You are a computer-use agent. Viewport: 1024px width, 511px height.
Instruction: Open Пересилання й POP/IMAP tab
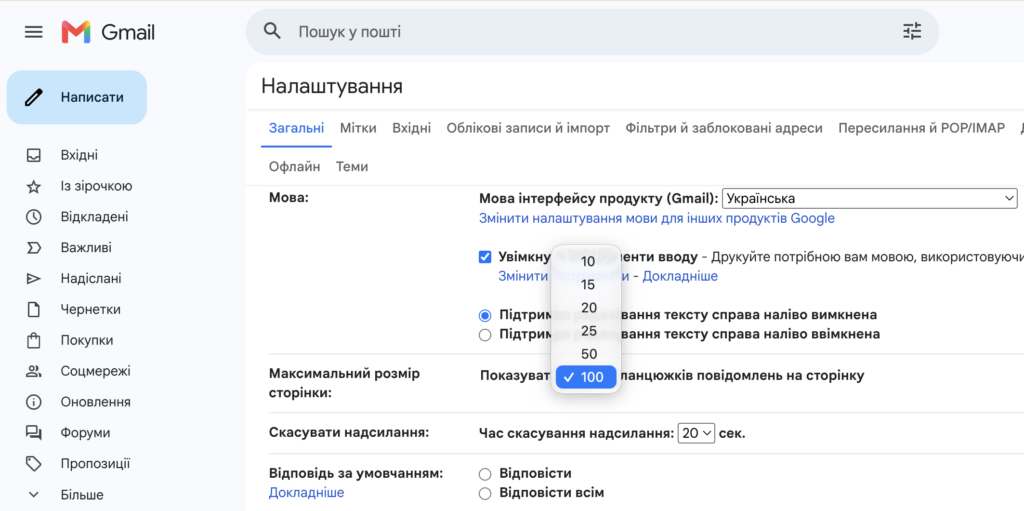[x=921, y=128]
